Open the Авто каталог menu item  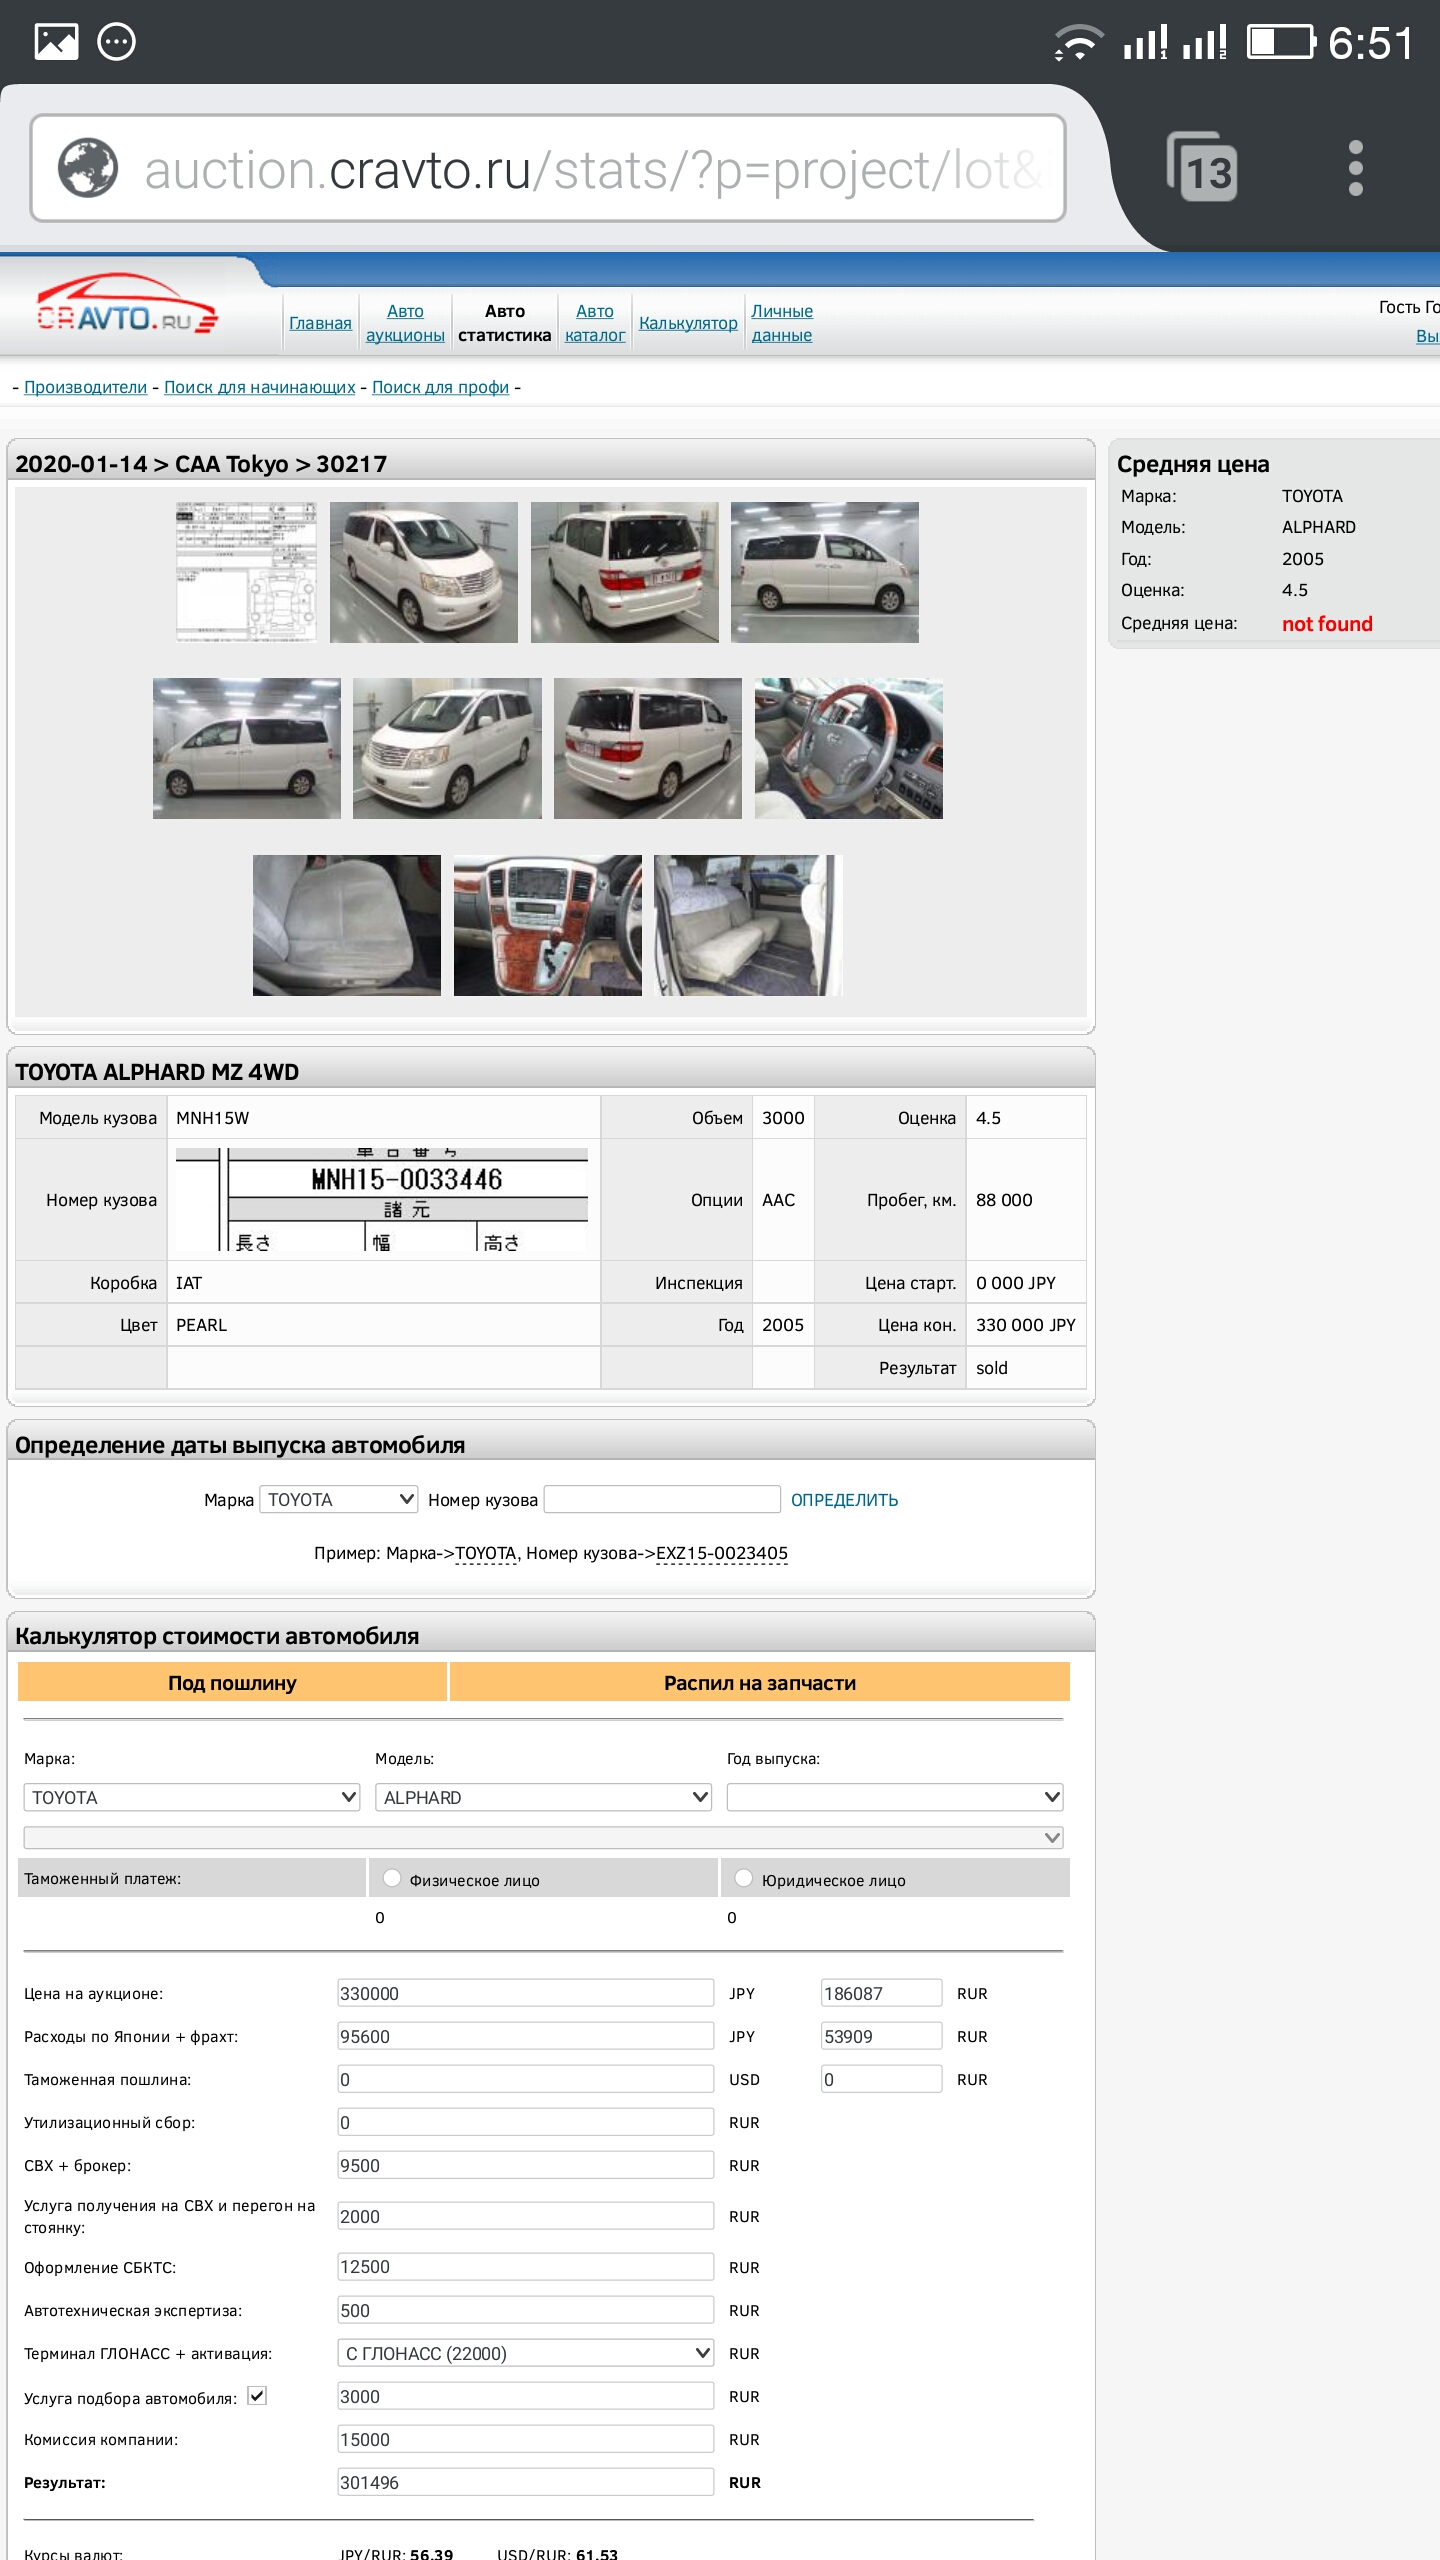click(595, 323)
